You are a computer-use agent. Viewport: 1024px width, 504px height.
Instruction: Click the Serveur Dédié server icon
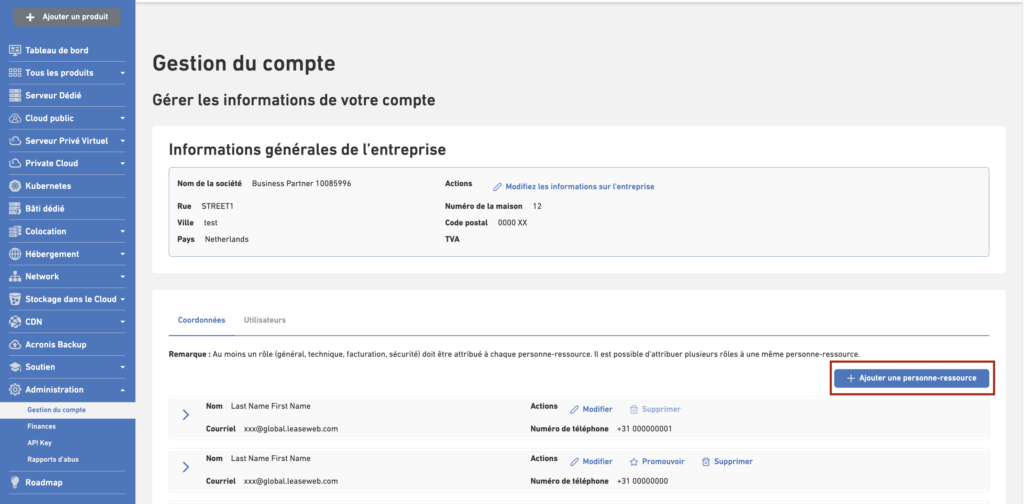click(x=15, y=95)
